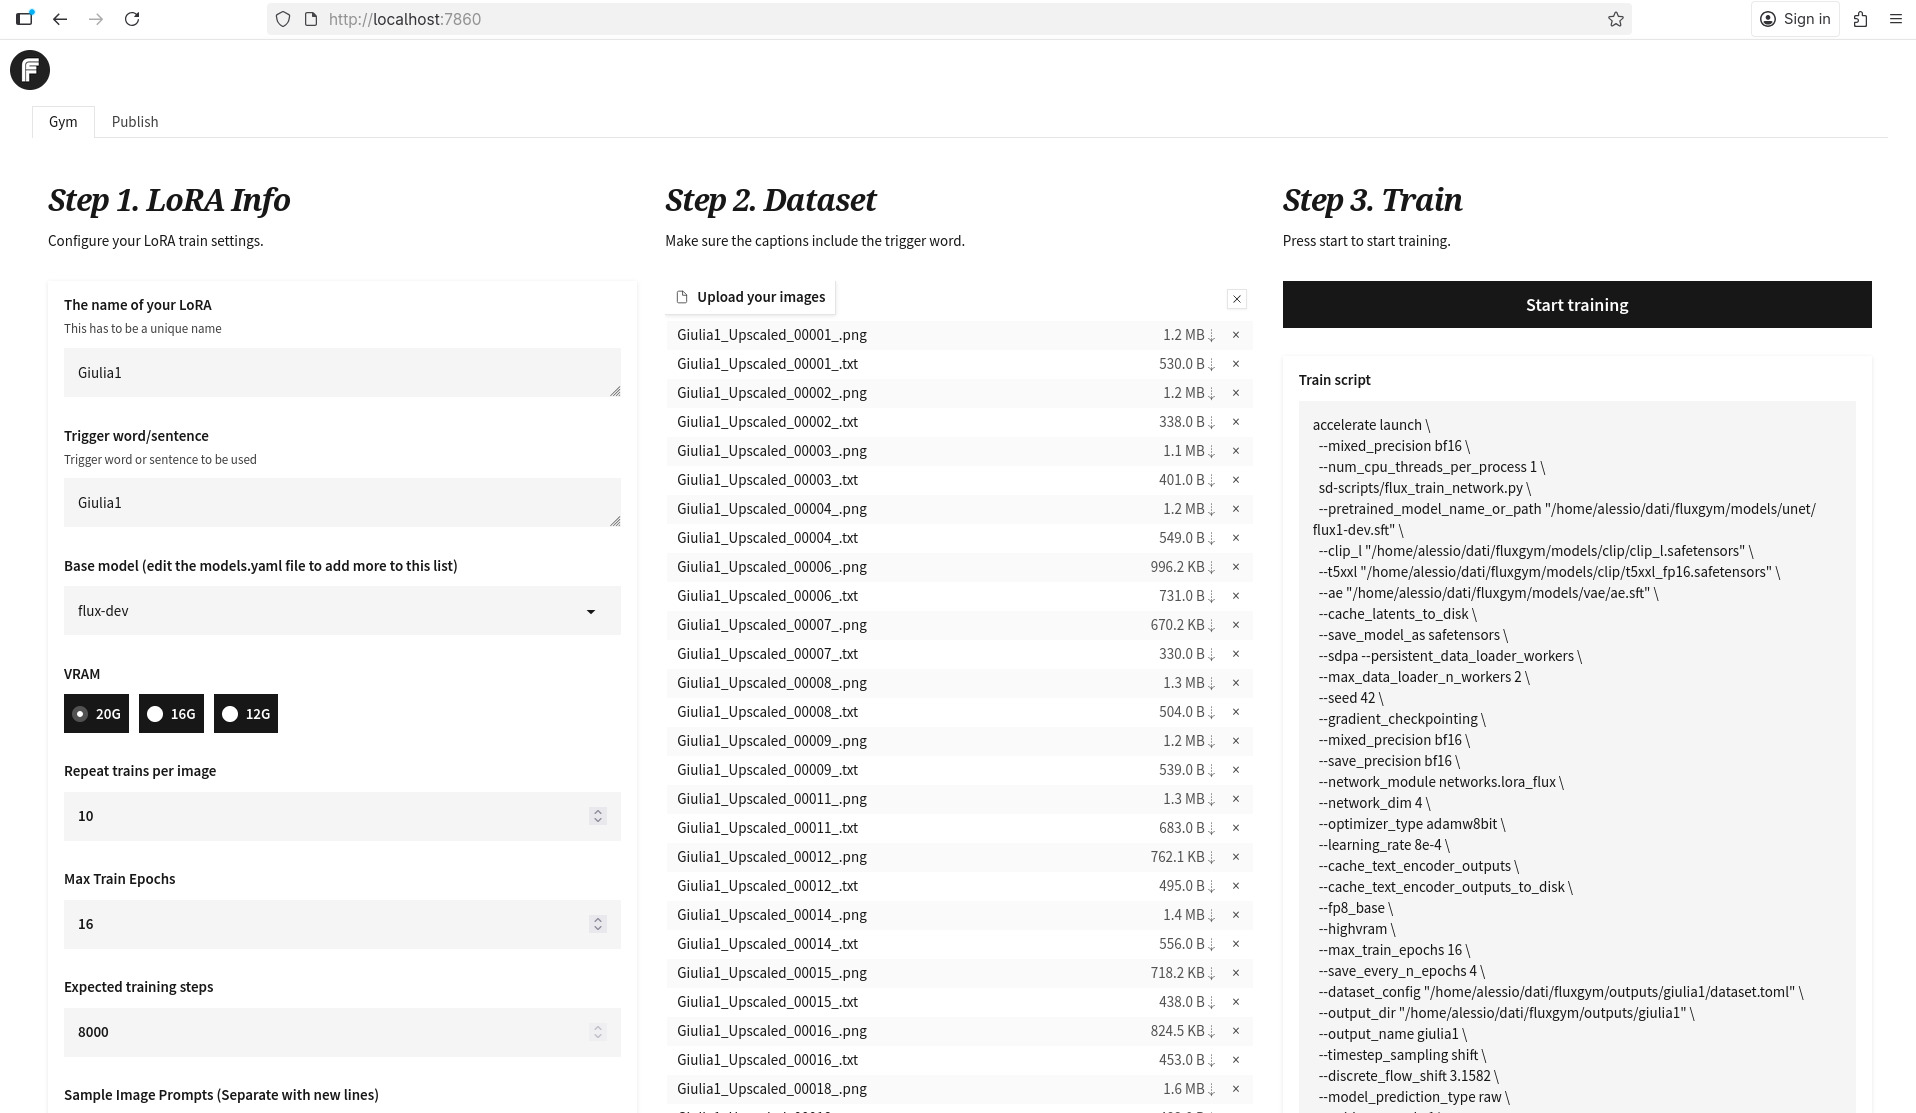This screenshot has height=1113, width=1916.
Task: Click the Trigger word/sentence text field
Action: coord(342,503)
